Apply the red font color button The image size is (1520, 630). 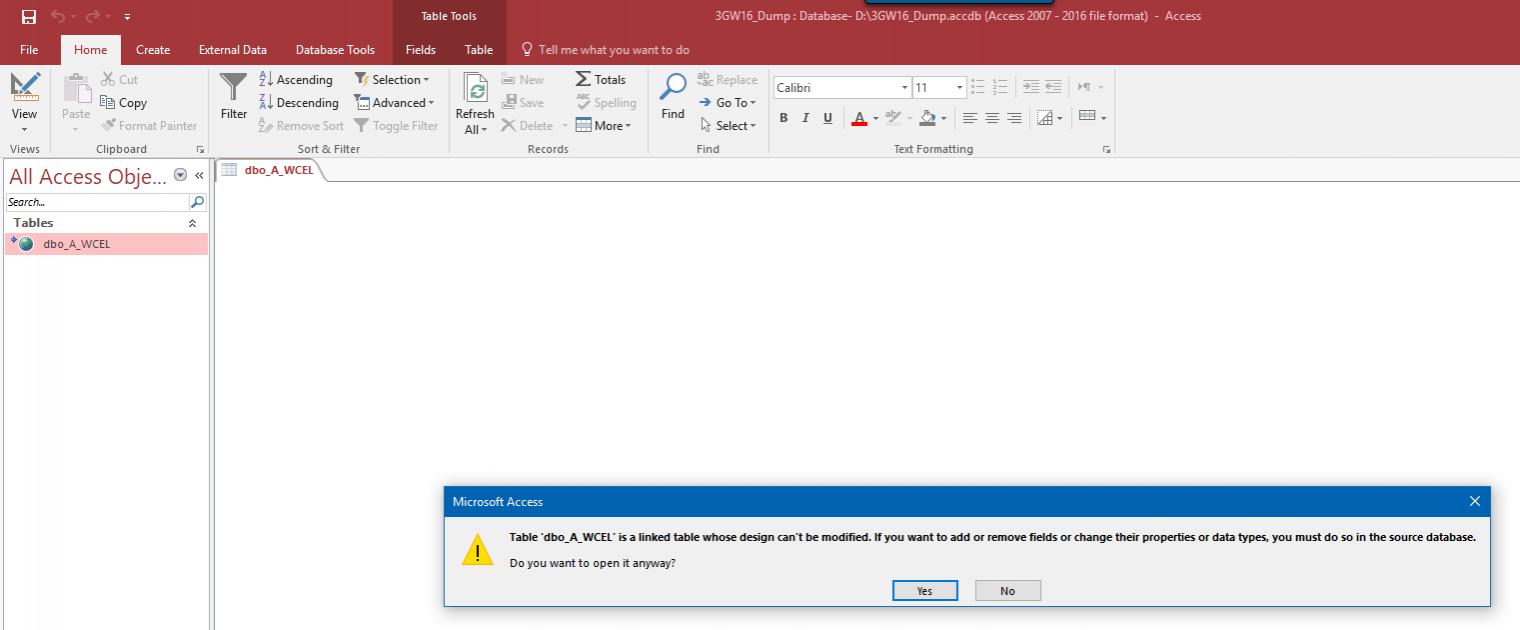(x=859, y=118)
